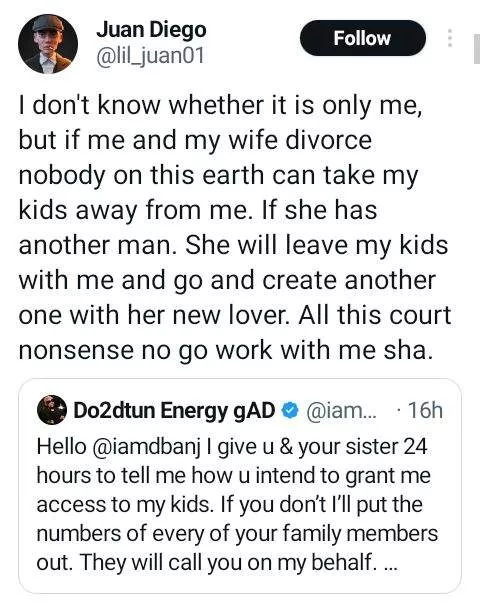
Task: Click the truncated @iam... handle
Action: coord(341,411)
